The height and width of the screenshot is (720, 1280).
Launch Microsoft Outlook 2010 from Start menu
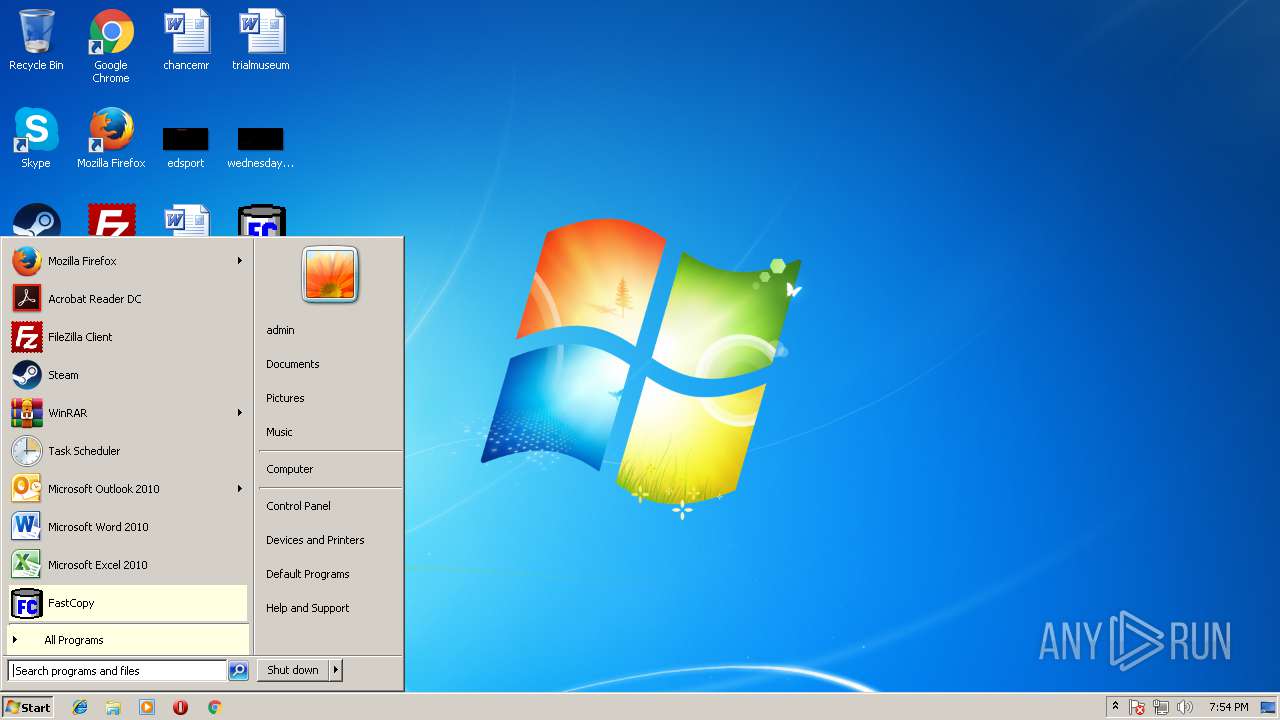[x=127, y=489]
